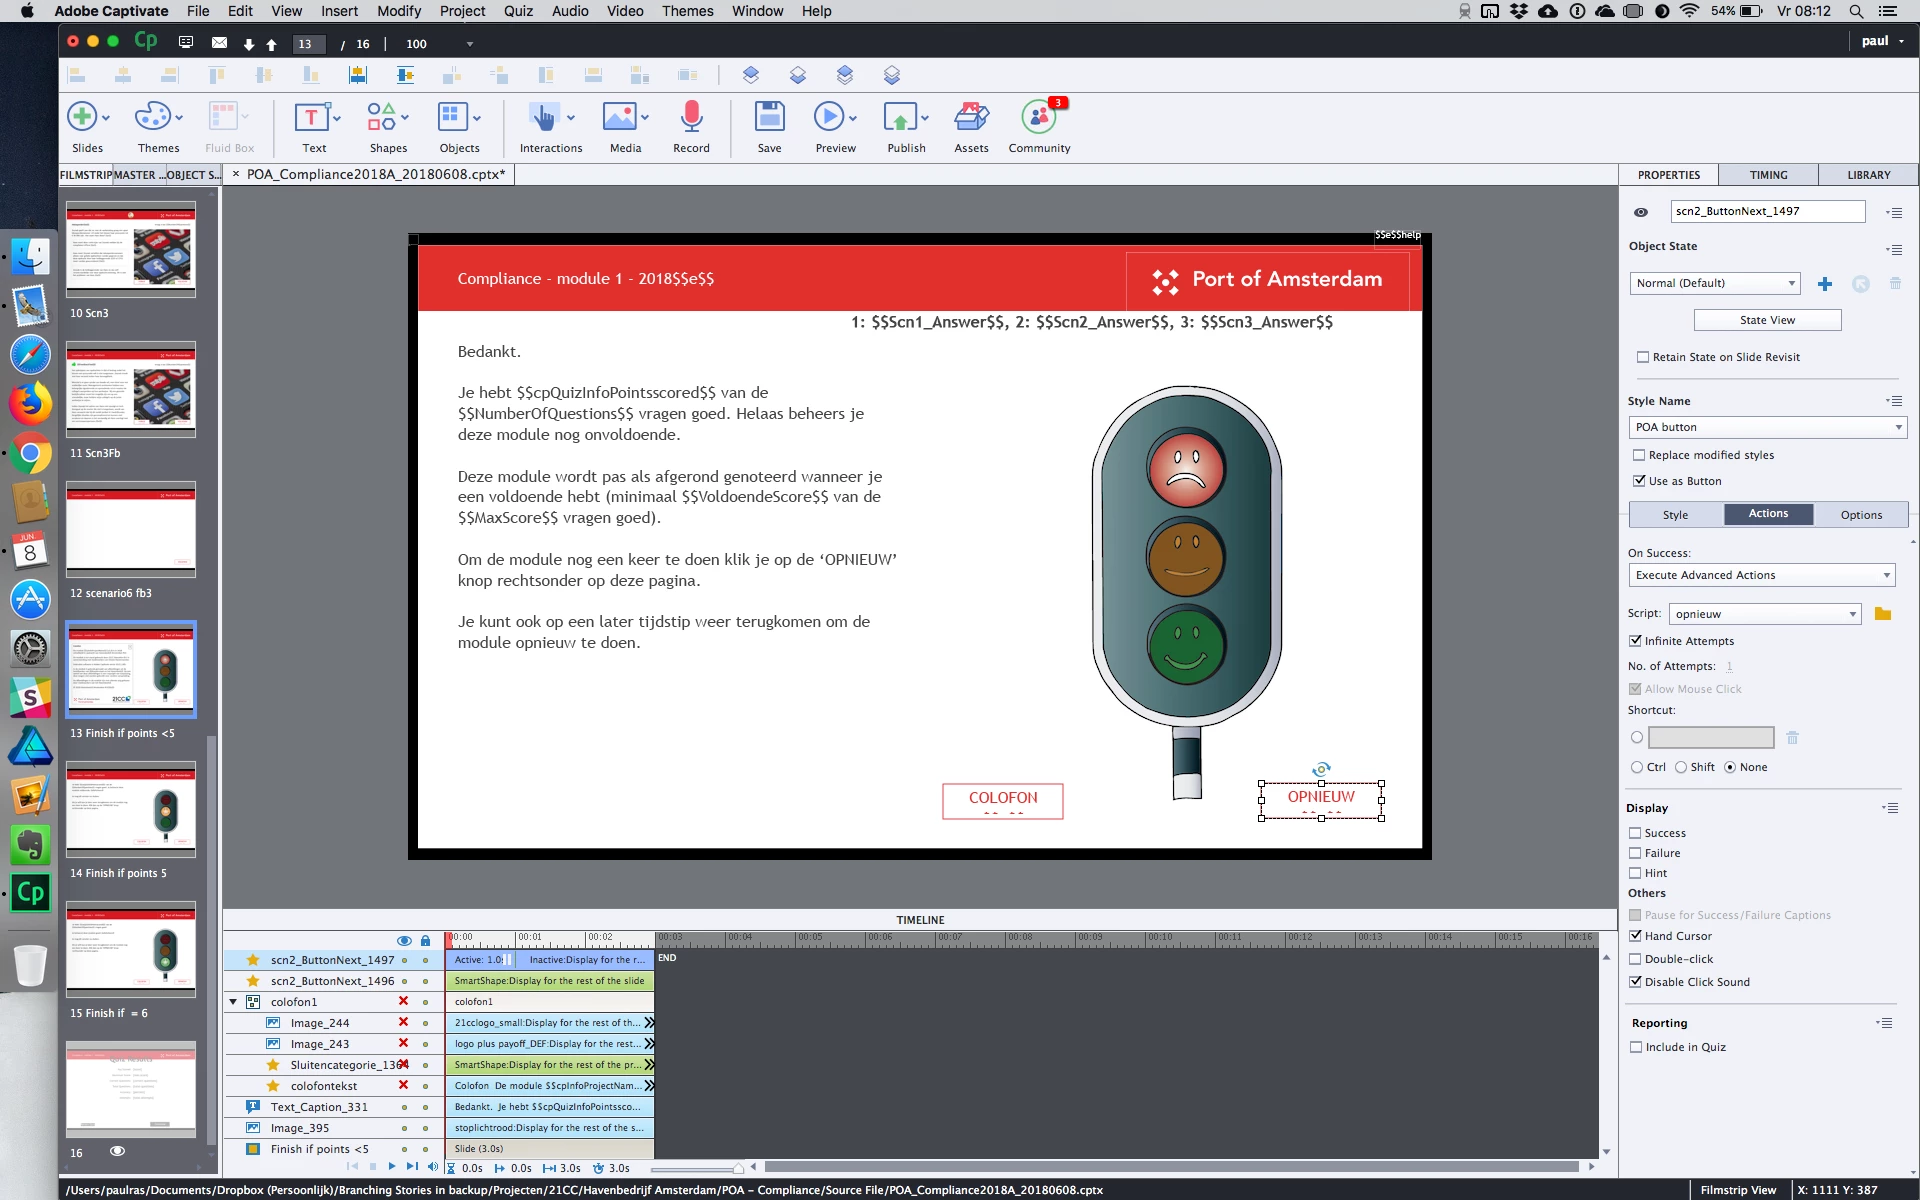Open the Quiz menu

click(518, 11)
